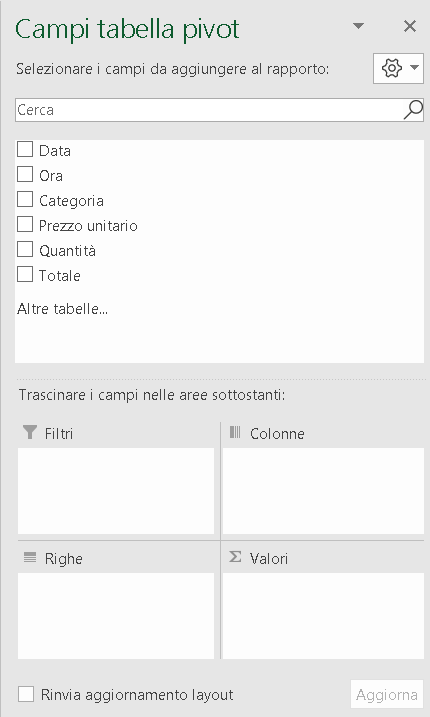This screenshot has width=430, height=717.
Task: Click the empty Valori drop area
Action: pos(323,615)
